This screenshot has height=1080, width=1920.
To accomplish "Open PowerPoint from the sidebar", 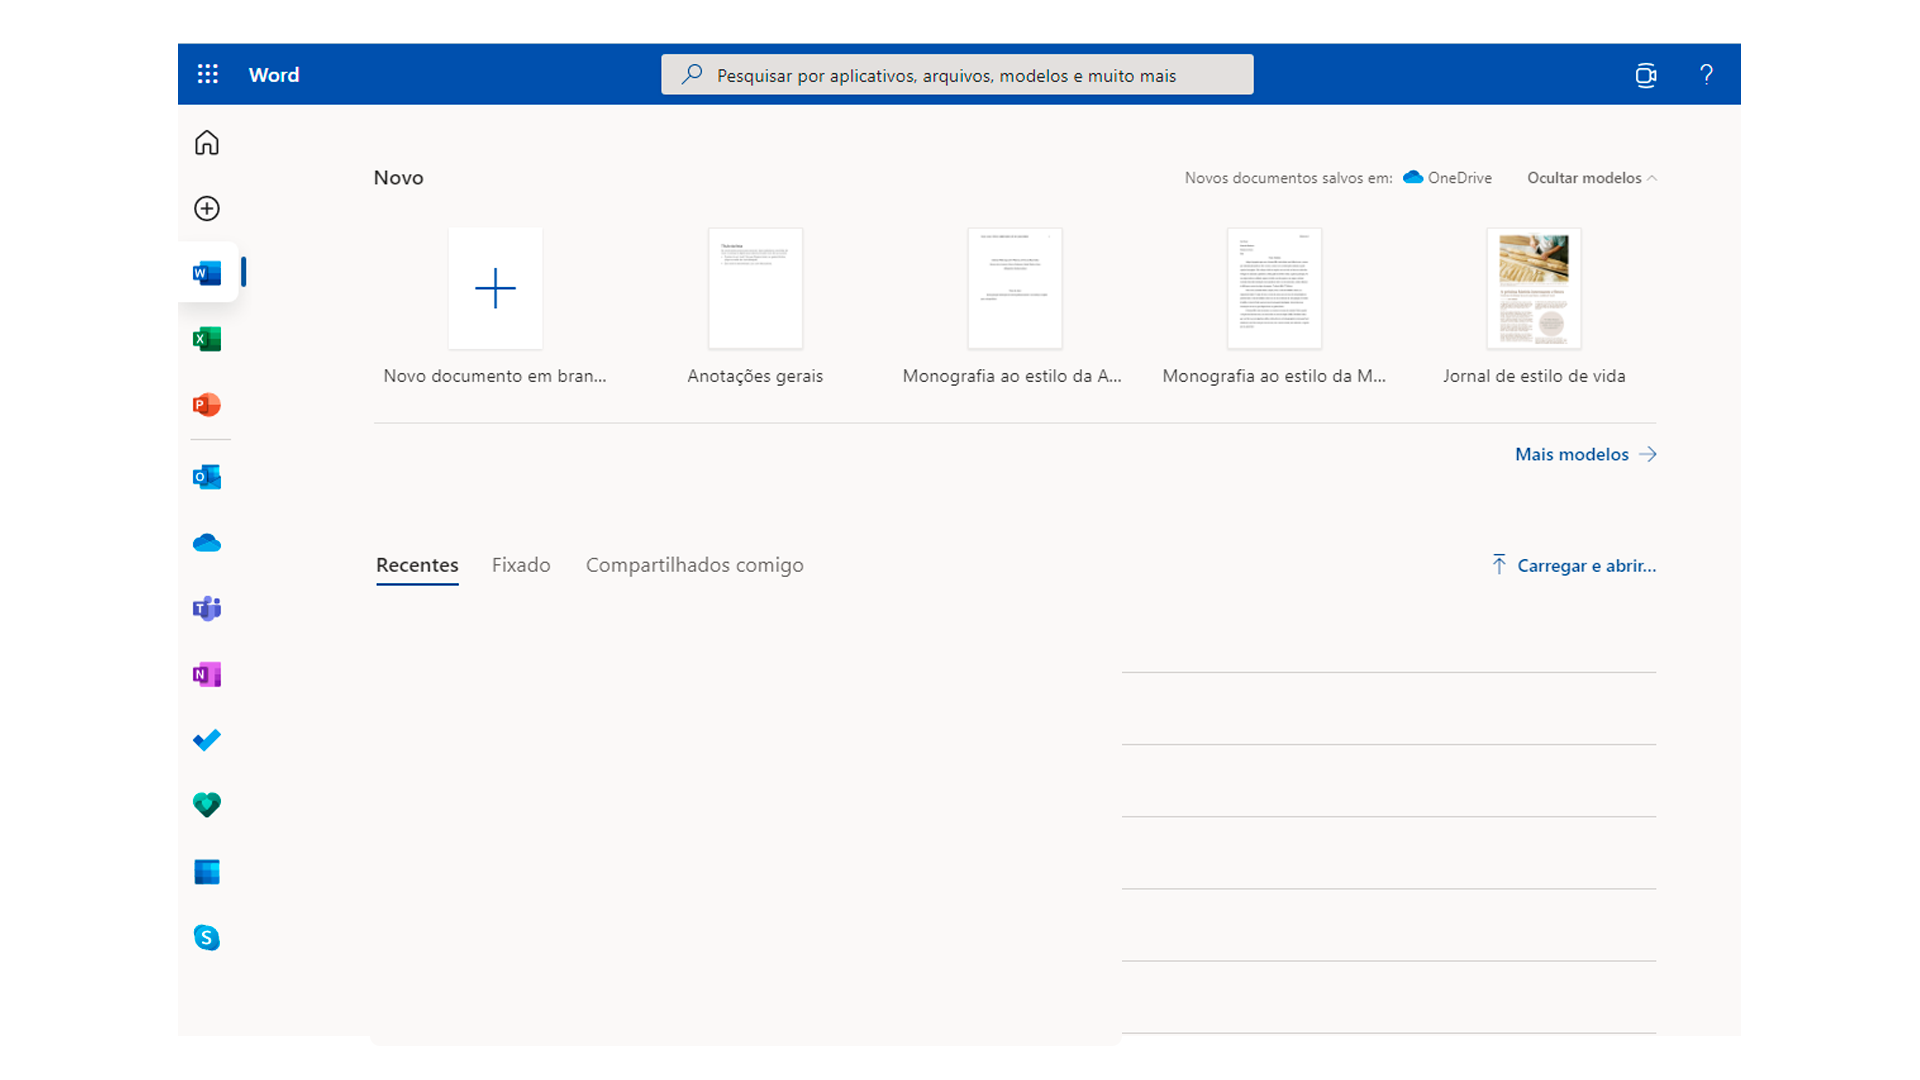I will pyautogui.click(x=207, y=405).
